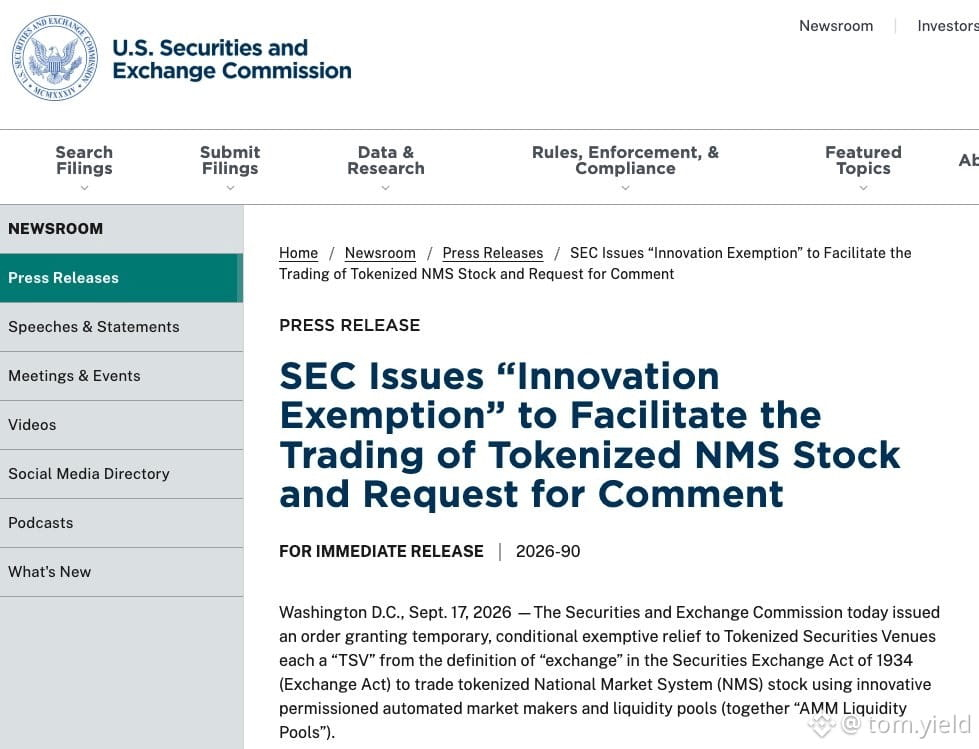Open the Investors top link
This screenshot has height=749, width=979.
[948, 26]
